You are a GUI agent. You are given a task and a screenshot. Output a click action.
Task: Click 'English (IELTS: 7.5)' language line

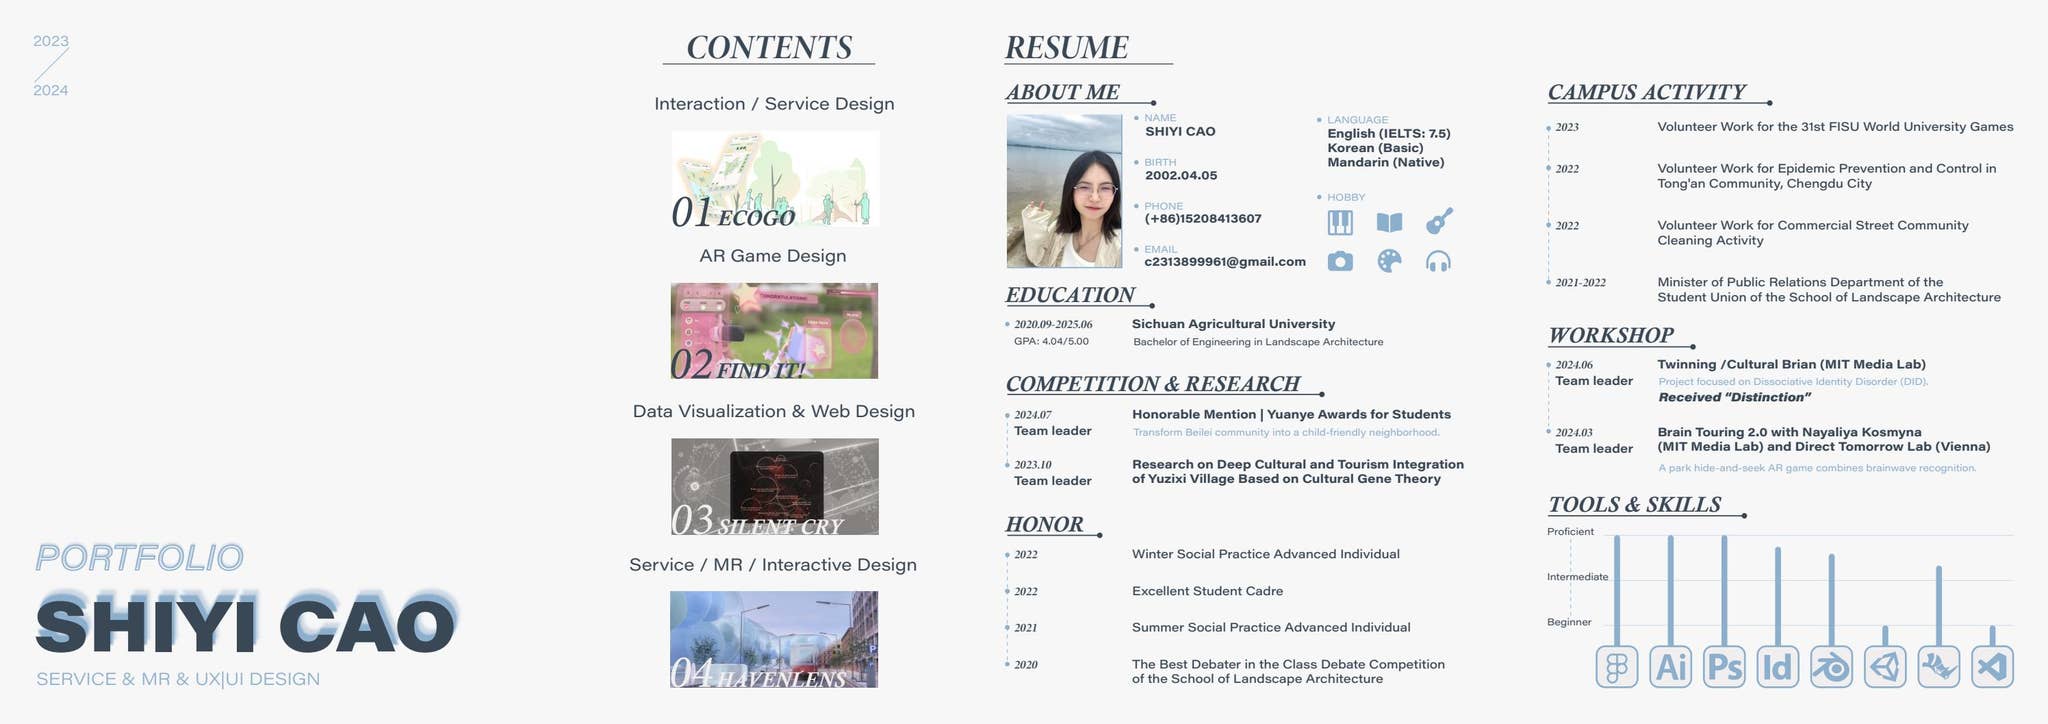point(1389,133)
